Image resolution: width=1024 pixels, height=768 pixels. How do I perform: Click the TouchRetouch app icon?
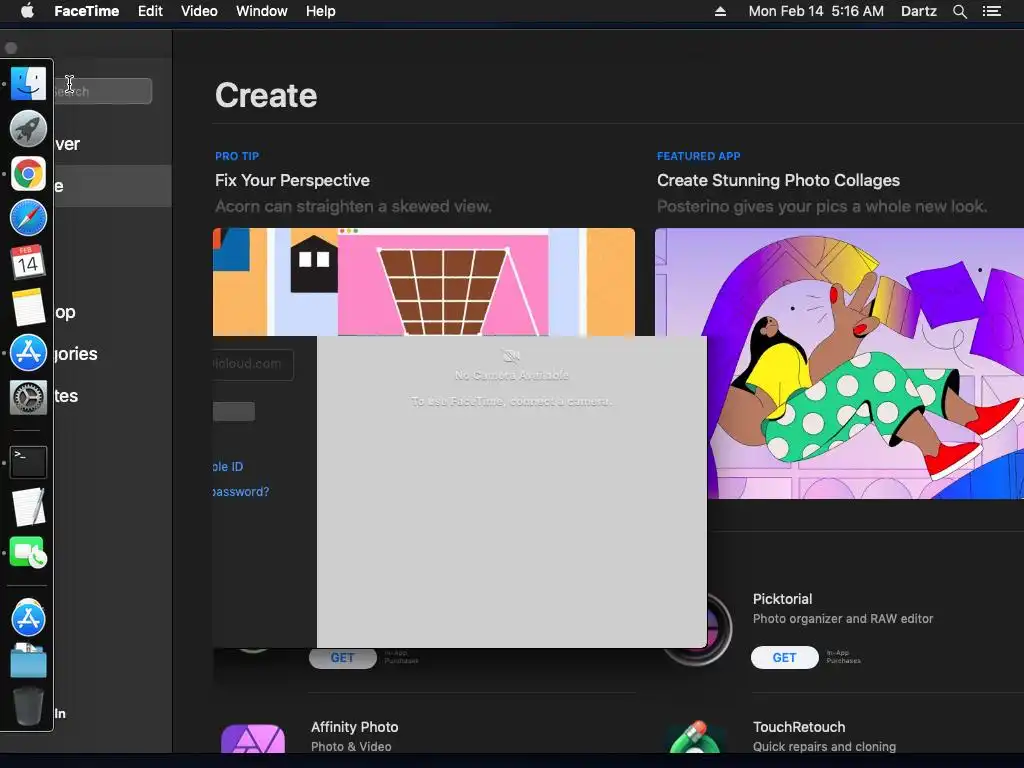tap(694, 737)
